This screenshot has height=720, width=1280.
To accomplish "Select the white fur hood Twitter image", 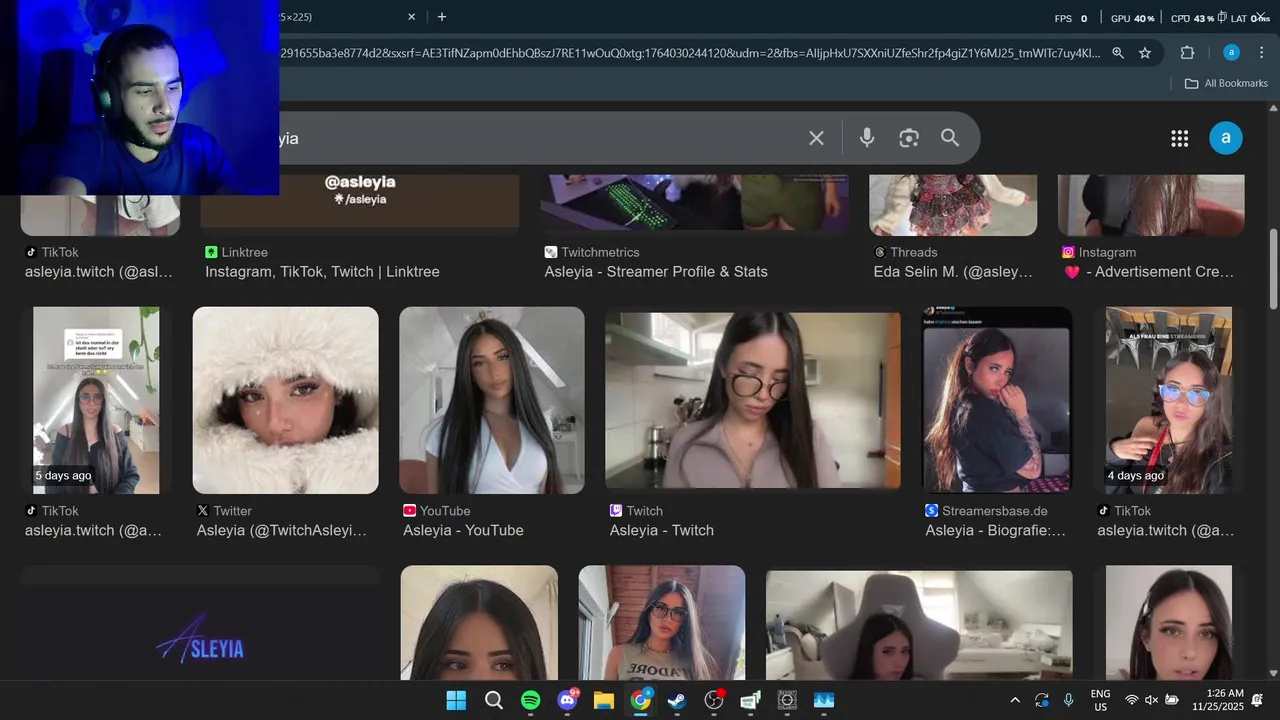I will [x=285, y=400].
